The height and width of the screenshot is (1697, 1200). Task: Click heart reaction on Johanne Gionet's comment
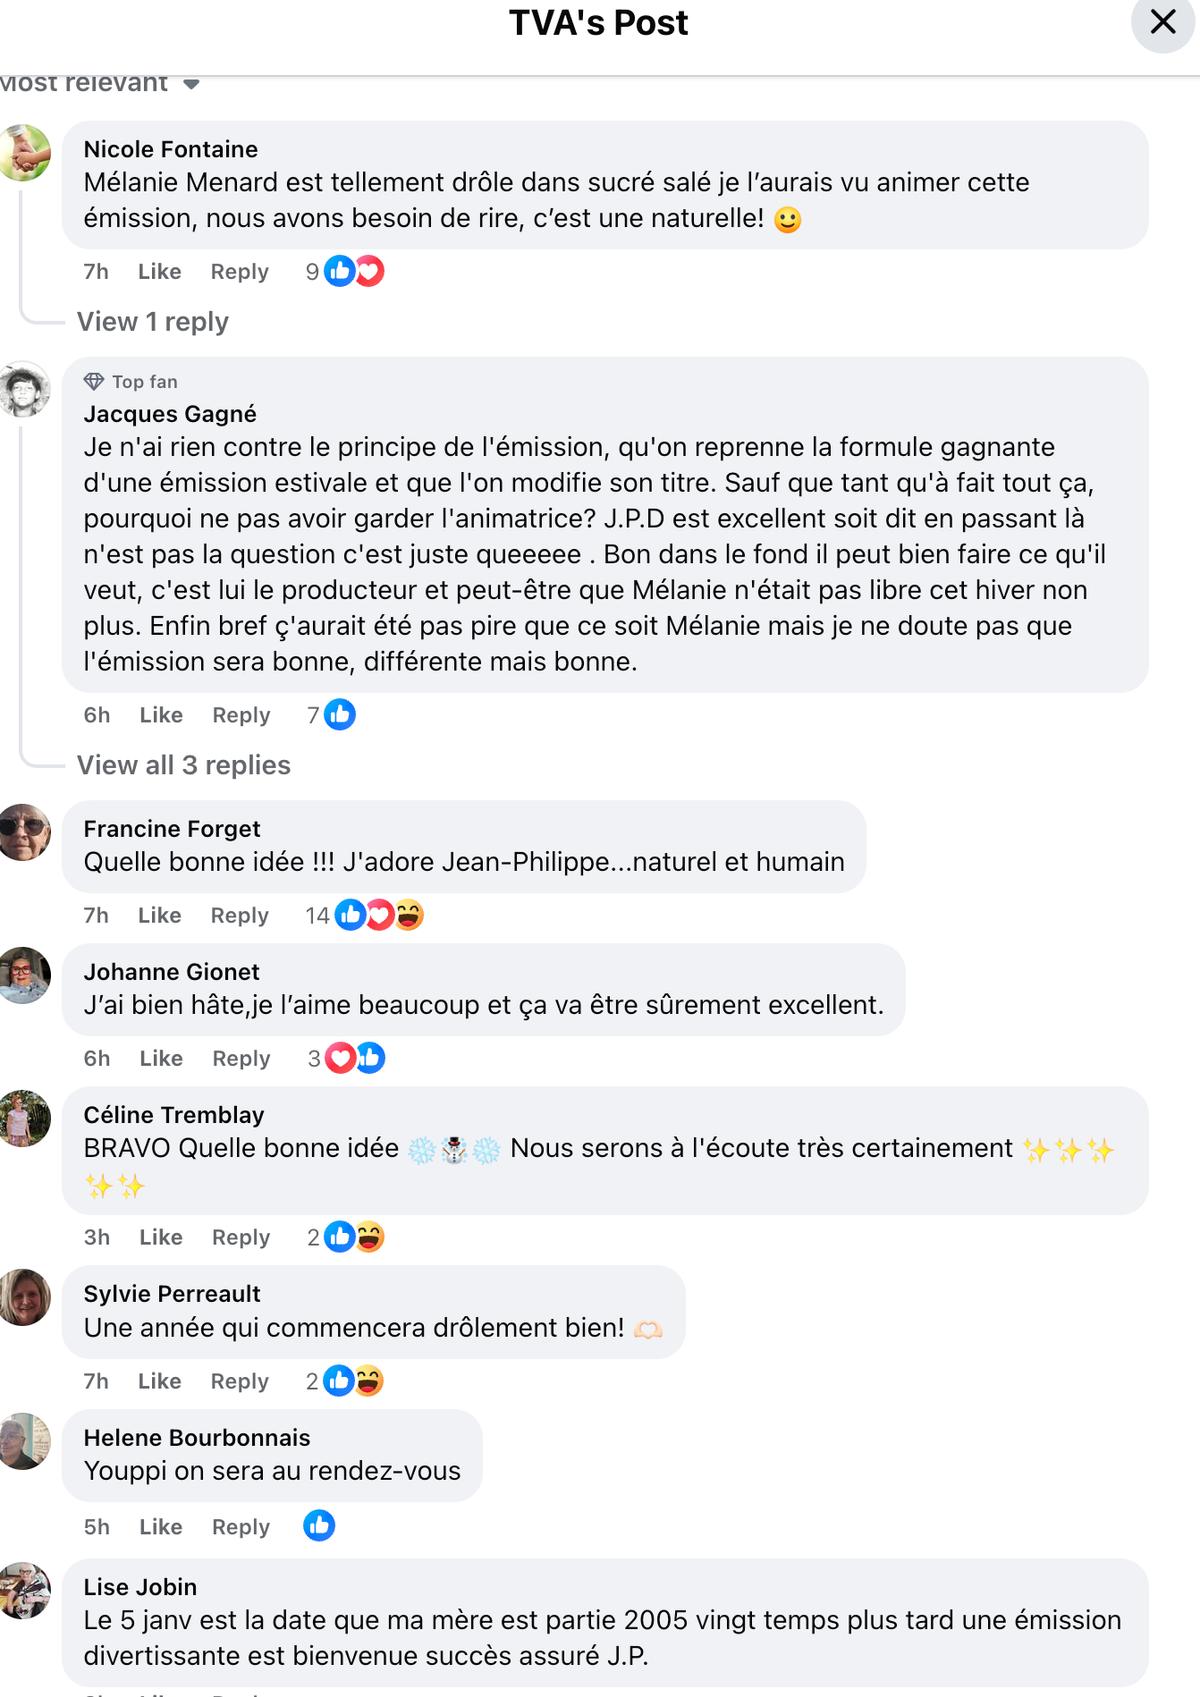pos(341,1058)
